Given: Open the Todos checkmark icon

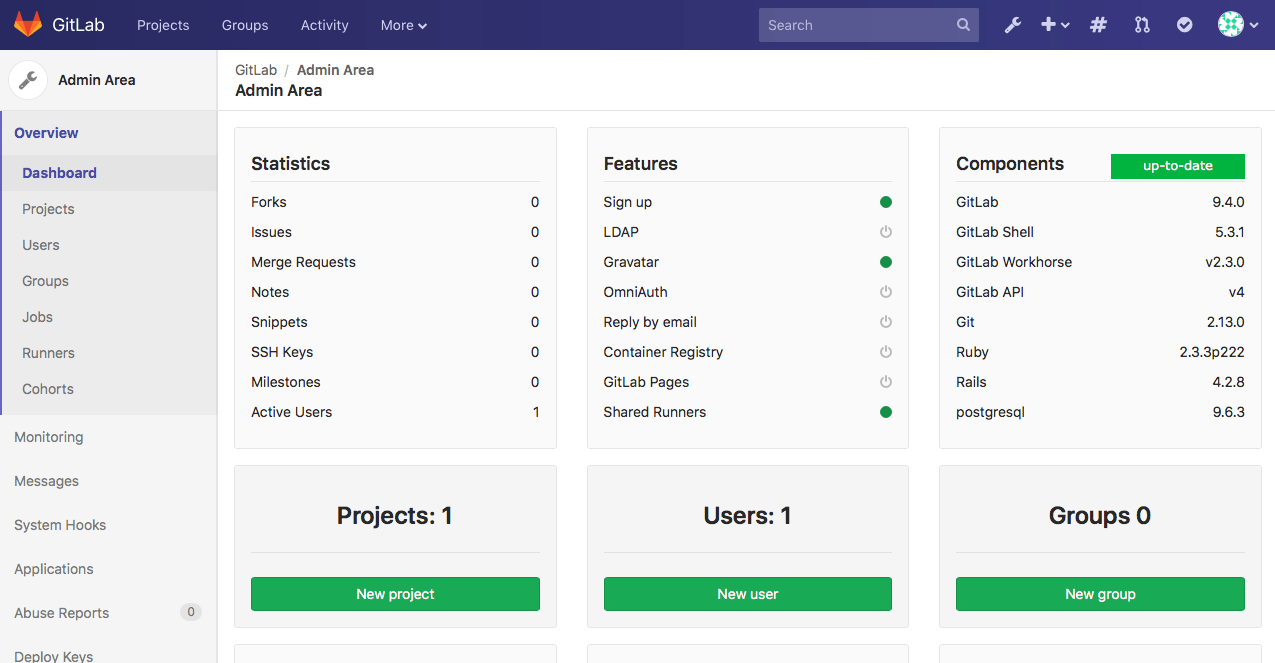Looking at the screenshot, I should coord(1184,24).
